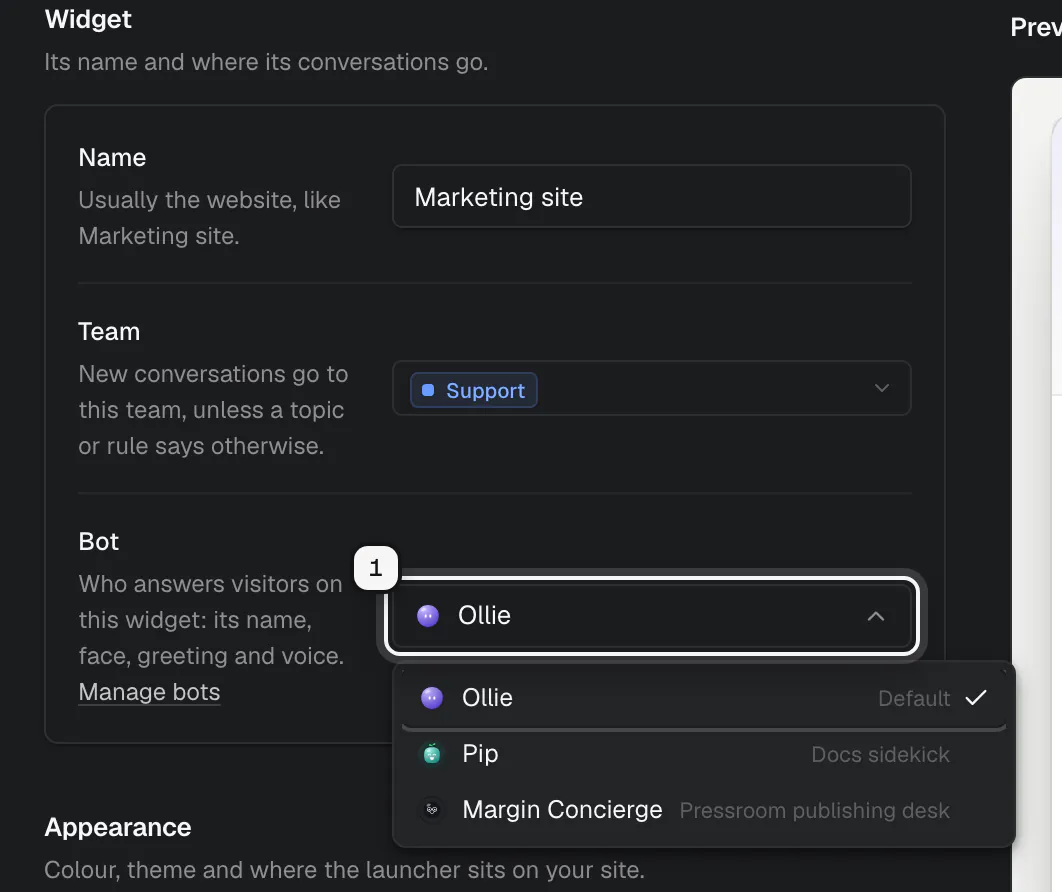1062x892 pixels.
Task: Edit the Name field reading Marketing site
Action: pyautogui.click(x=652, y=196)
